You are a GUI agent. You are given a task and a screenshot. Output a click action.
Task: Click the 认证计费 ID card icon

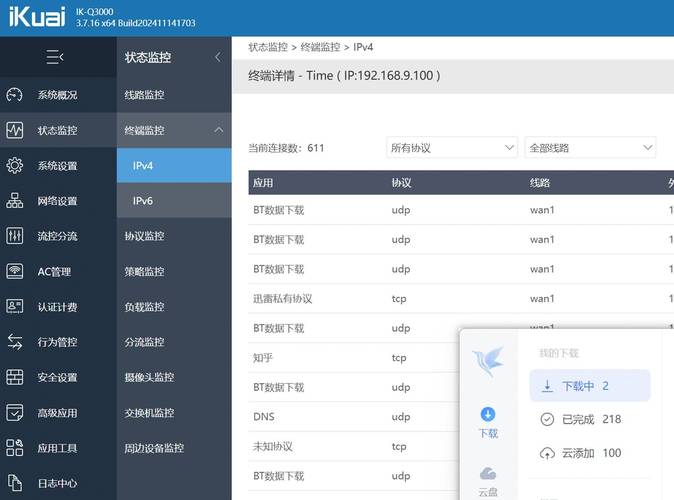tap(15, 307)
